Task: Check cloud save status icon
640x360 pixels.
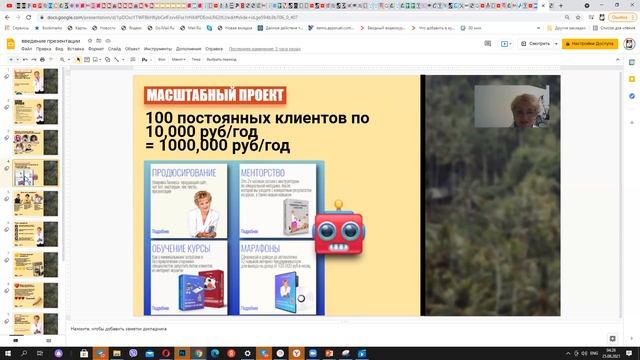Action: click(108, 41)
